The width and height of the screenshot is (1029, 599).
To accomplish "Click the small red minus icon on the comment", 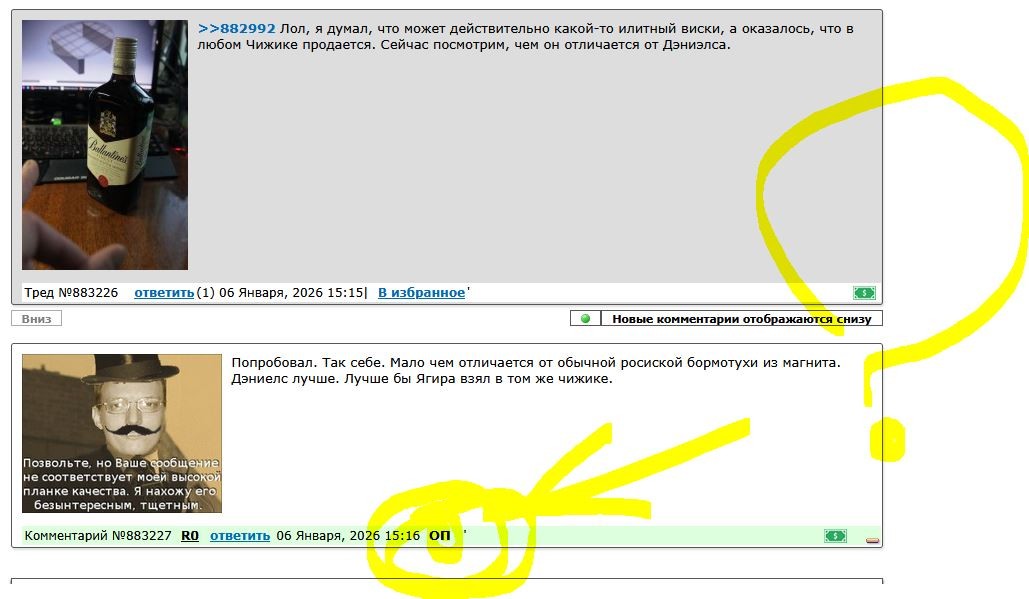I will point(872,540).
